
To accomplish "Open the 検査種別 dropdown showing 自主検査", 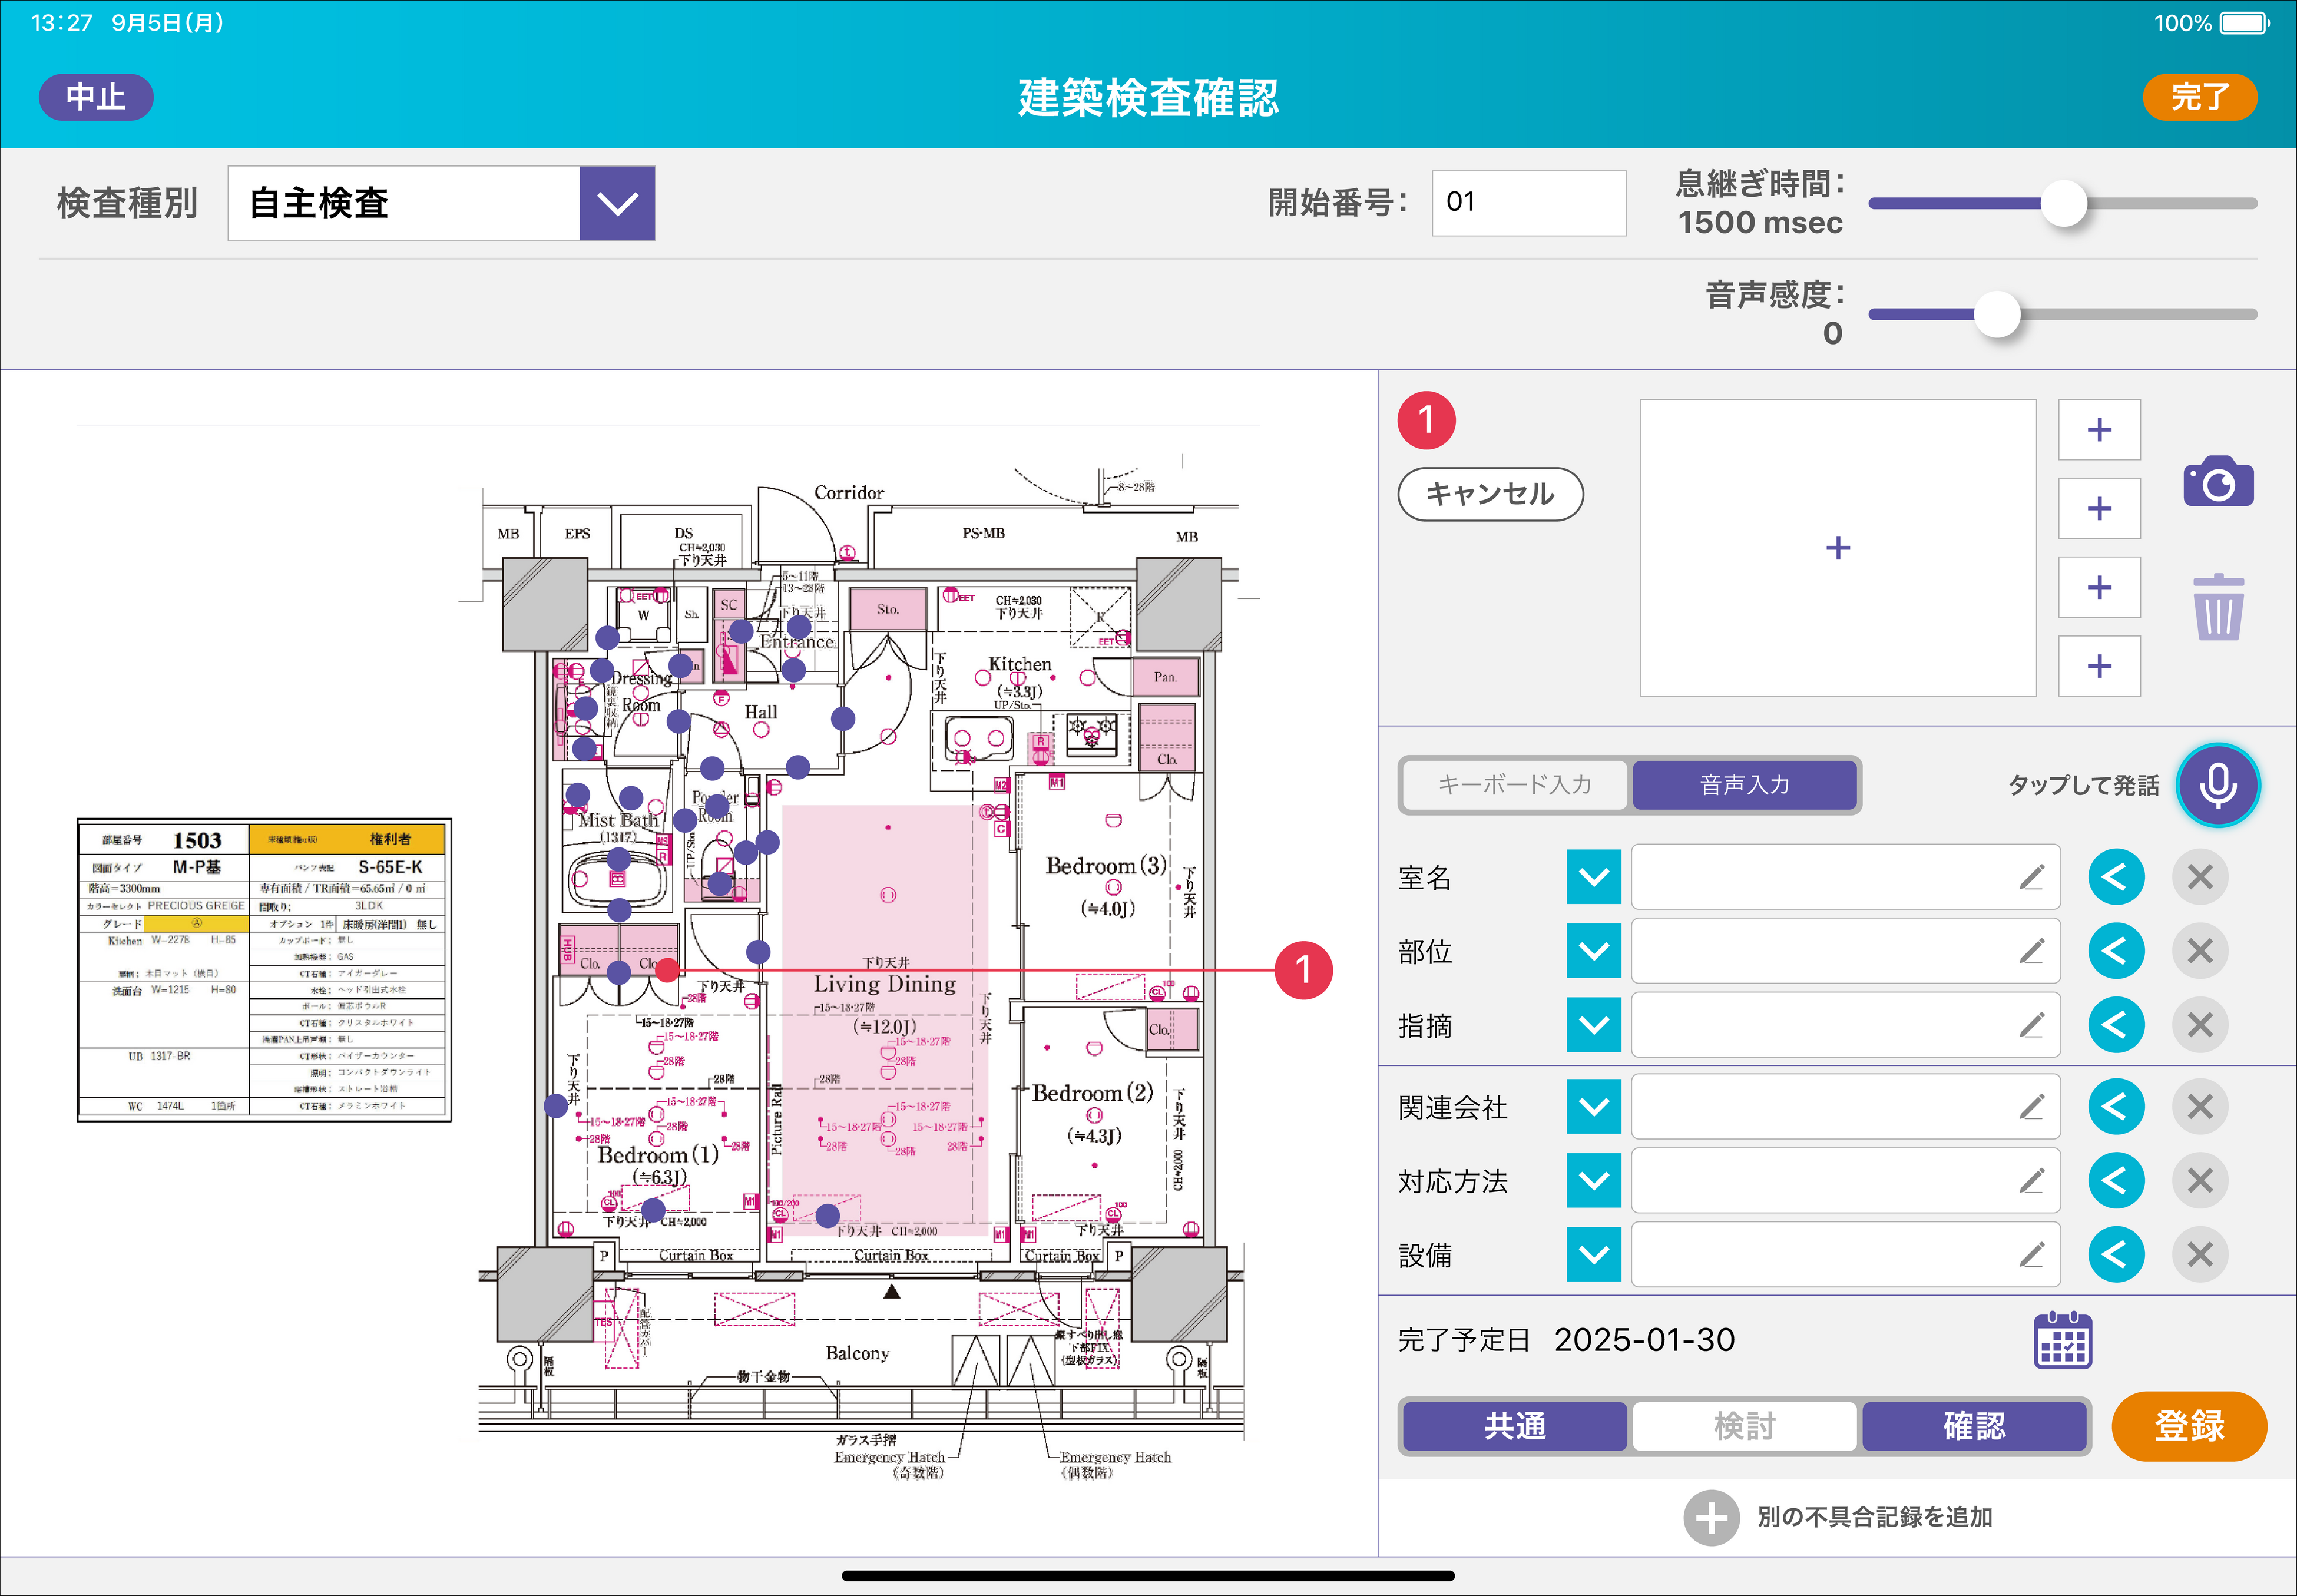I will click(617, 204).
